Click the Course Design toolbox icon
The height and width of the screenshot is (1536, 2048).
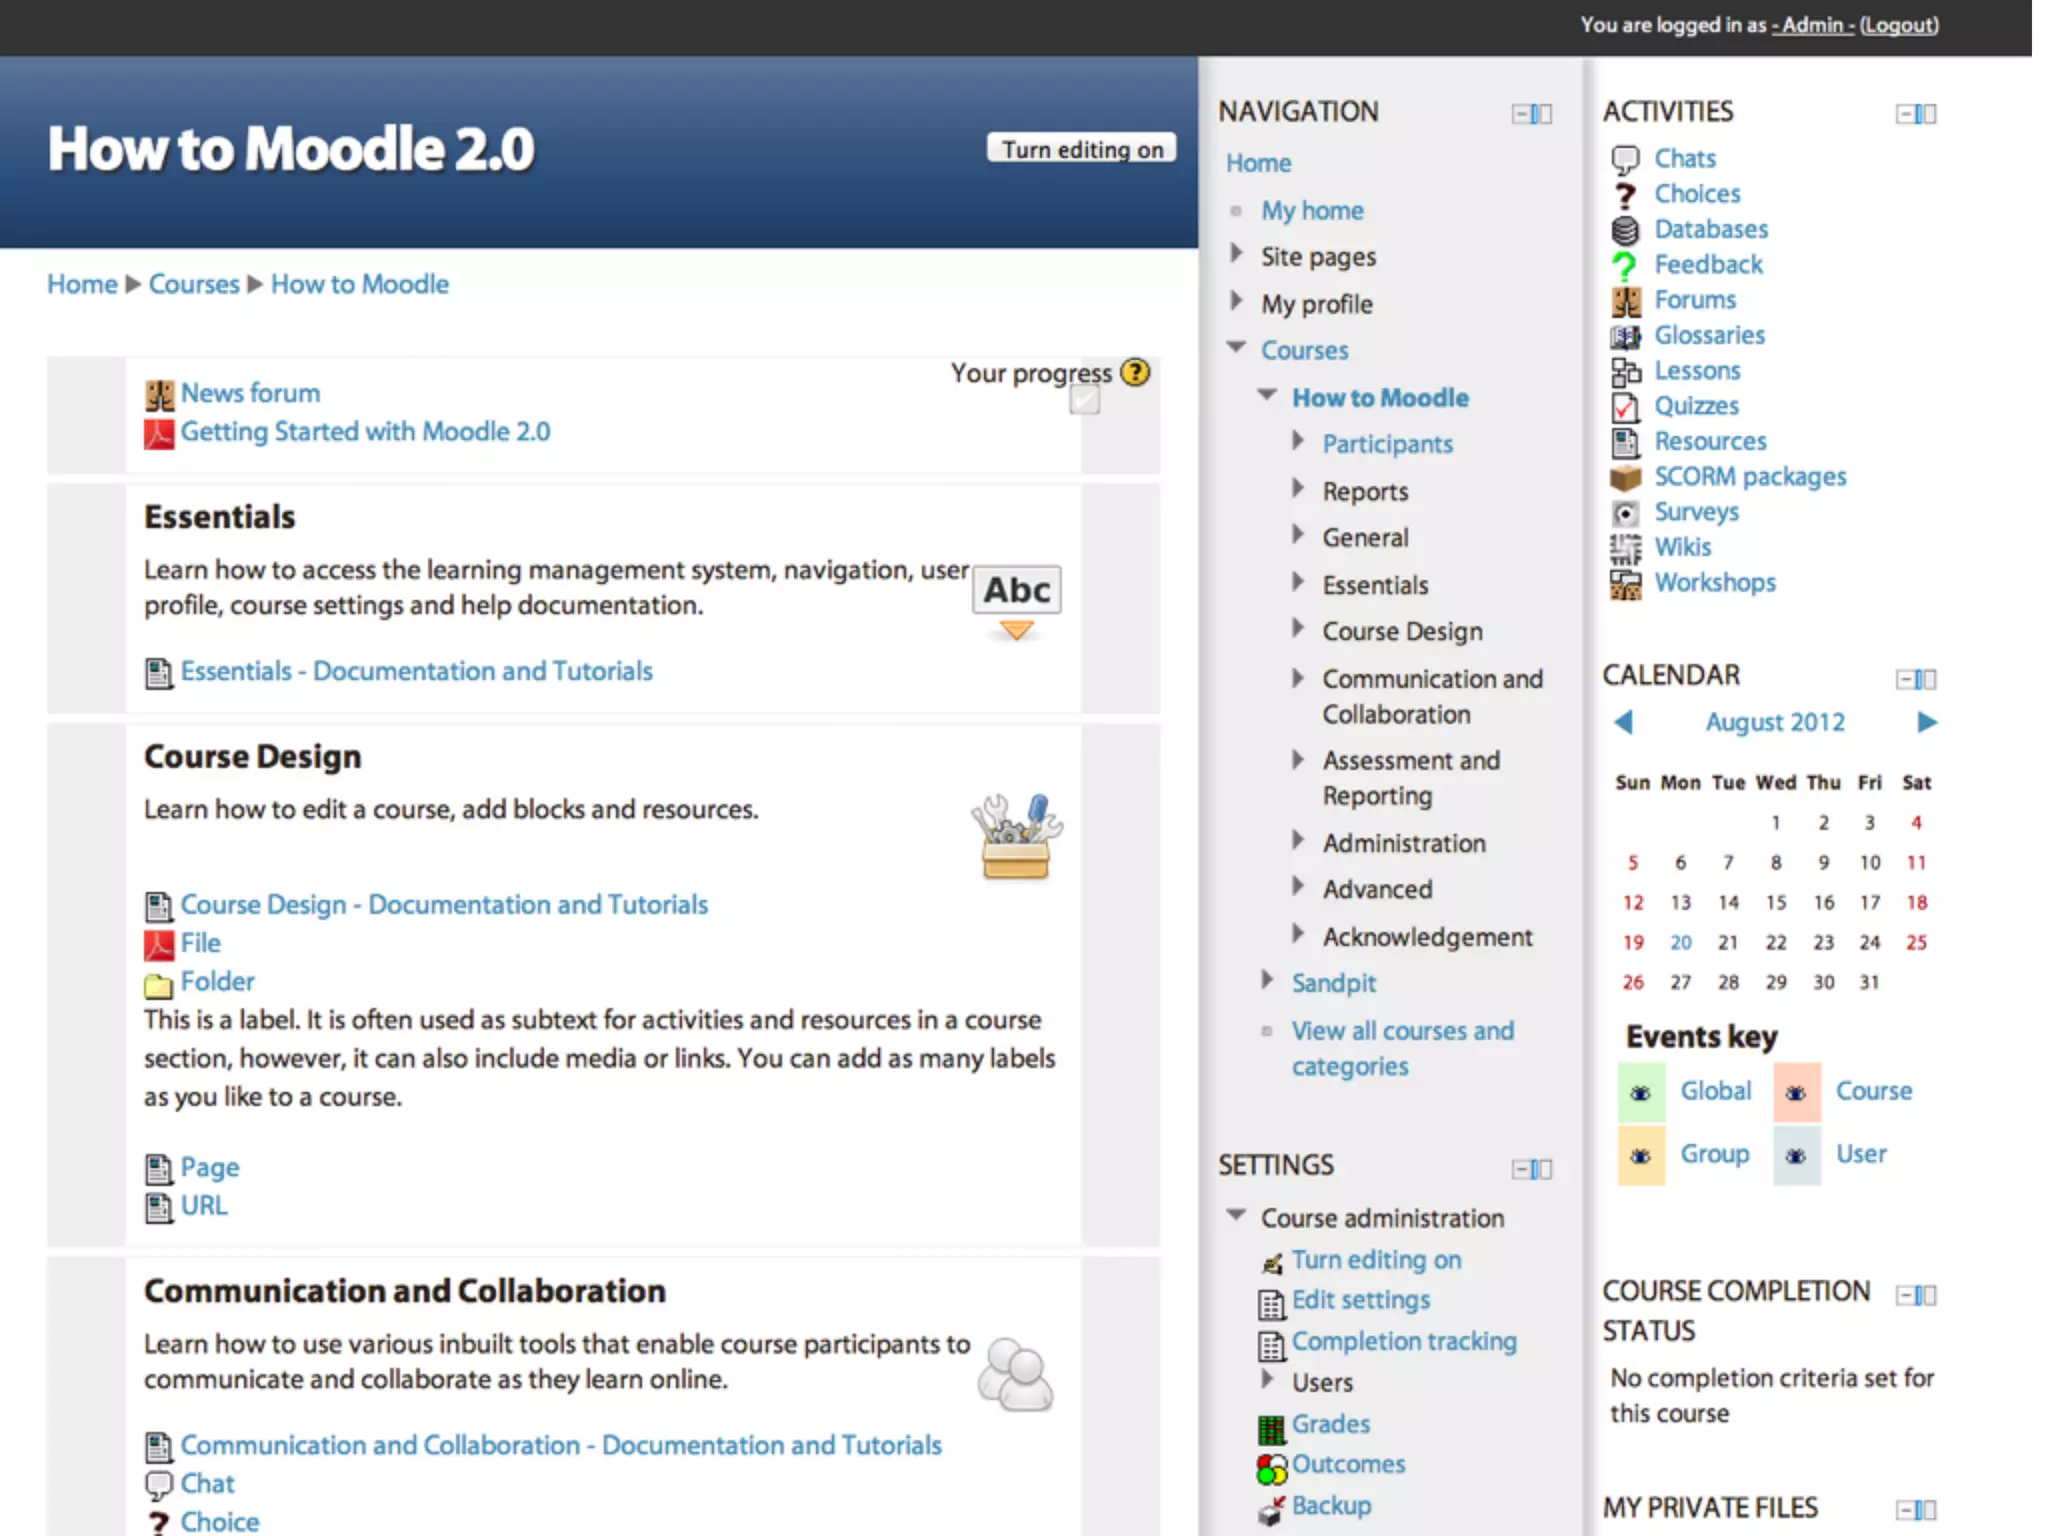(1016, 836)
